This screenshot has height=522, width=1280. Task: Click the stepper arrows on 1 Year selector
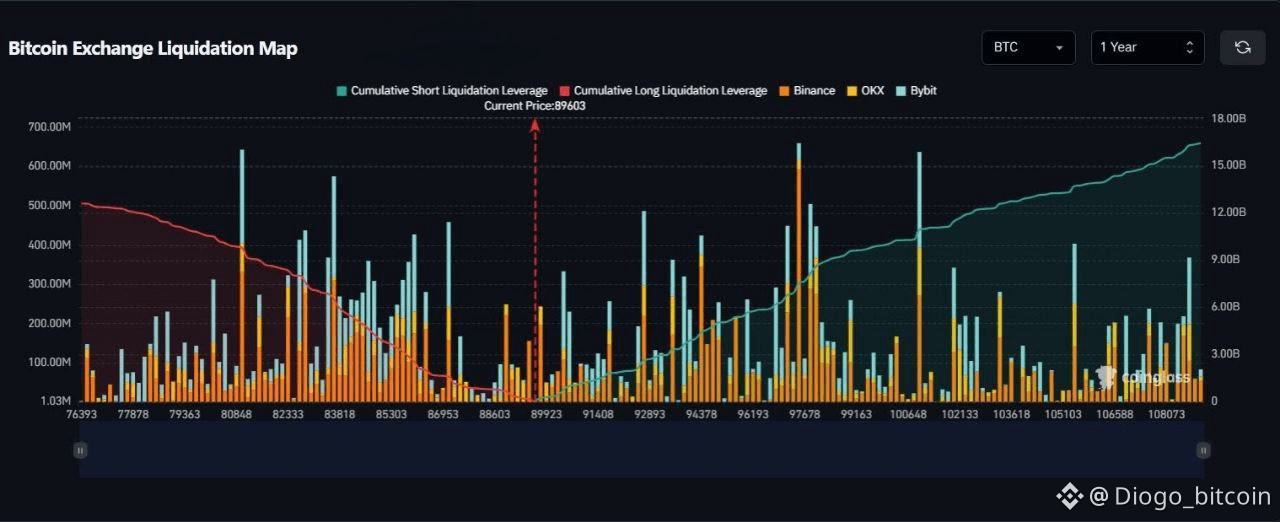[x=1189, y=47]
